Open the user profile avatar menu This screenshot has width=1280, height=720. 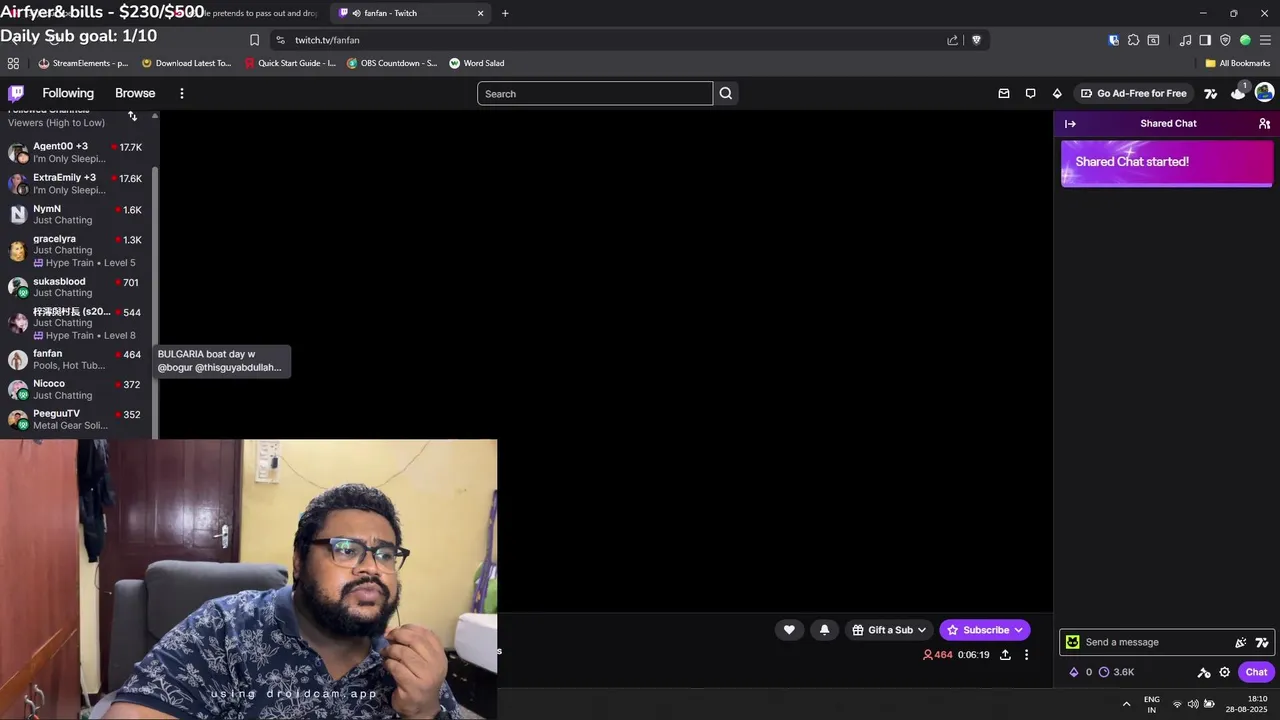click(x=1264, y=93)
